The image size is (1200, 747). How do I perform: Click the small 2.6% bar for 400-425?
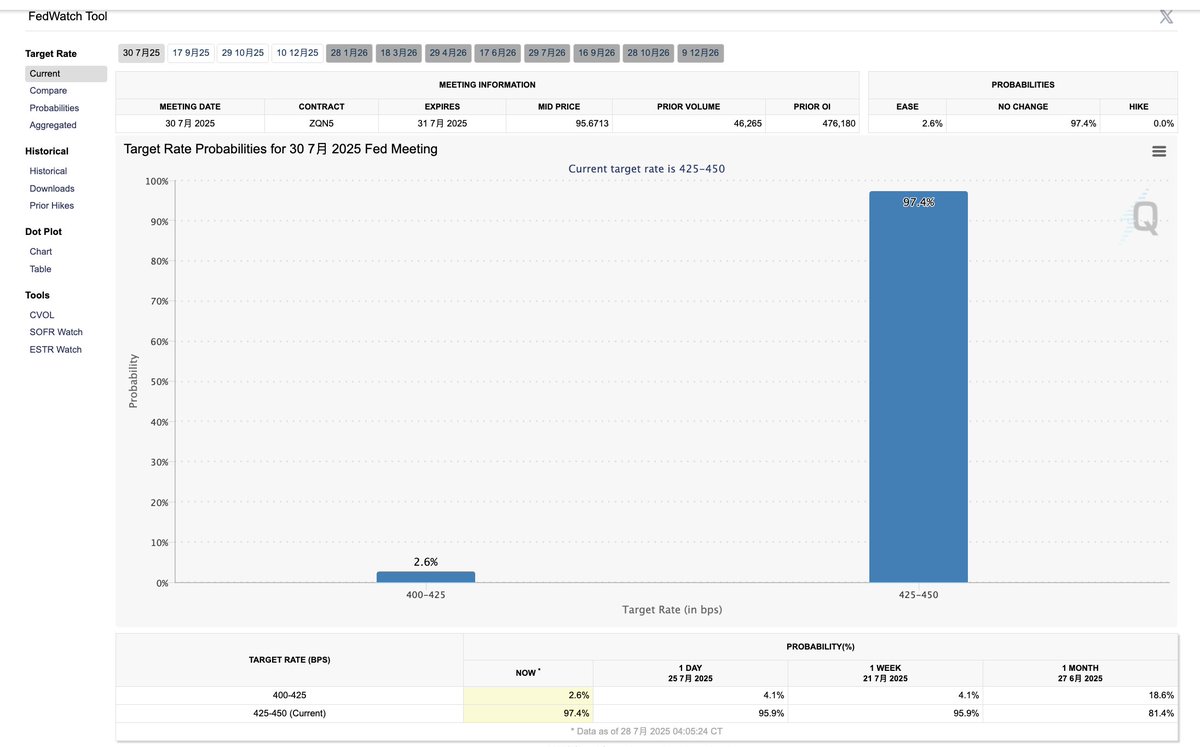pos(426,577)
